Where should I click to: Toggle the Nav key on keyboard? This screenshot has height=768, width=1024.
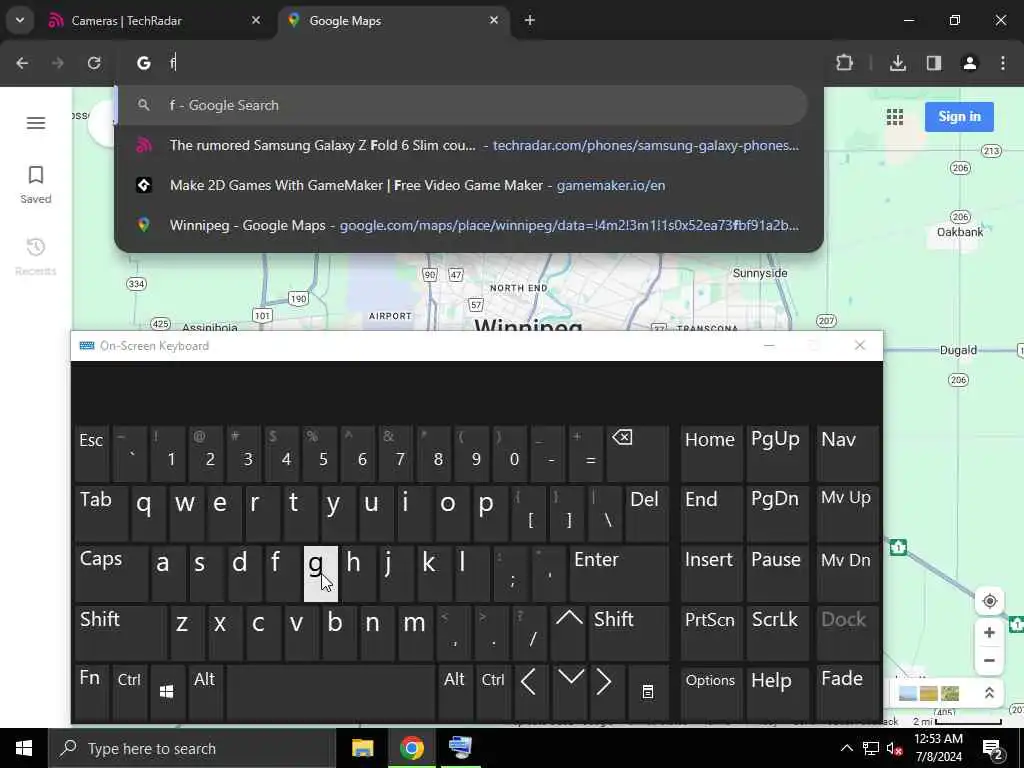click(x=846, y=453)
